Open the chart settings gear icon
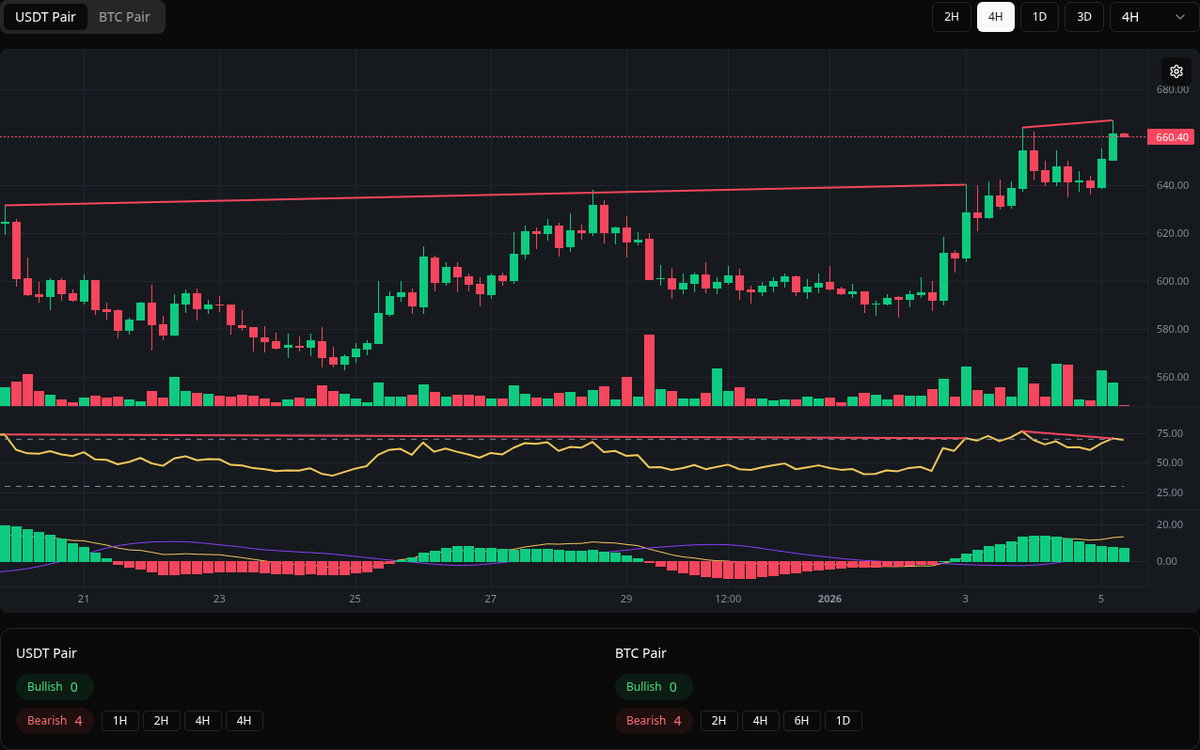Image resolution: width=1200 pixels, height=750 pixels. (x=1176, y=71)
